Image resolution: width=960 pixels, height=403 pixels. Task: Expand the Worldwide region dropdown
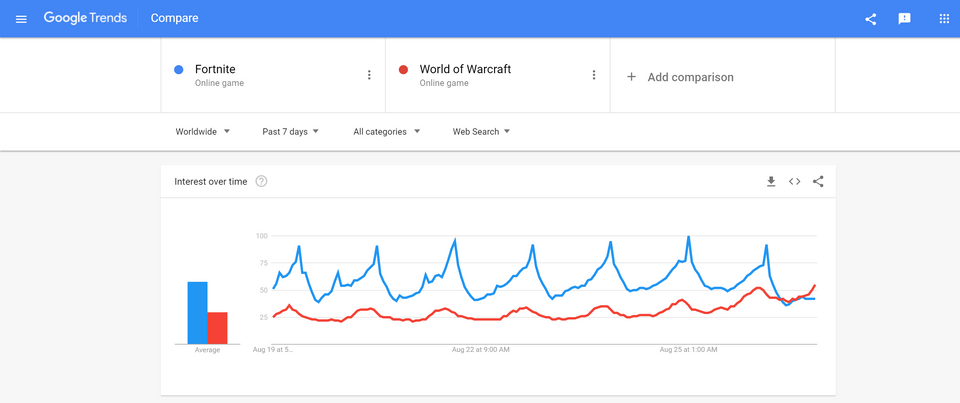tap(203, 131)
